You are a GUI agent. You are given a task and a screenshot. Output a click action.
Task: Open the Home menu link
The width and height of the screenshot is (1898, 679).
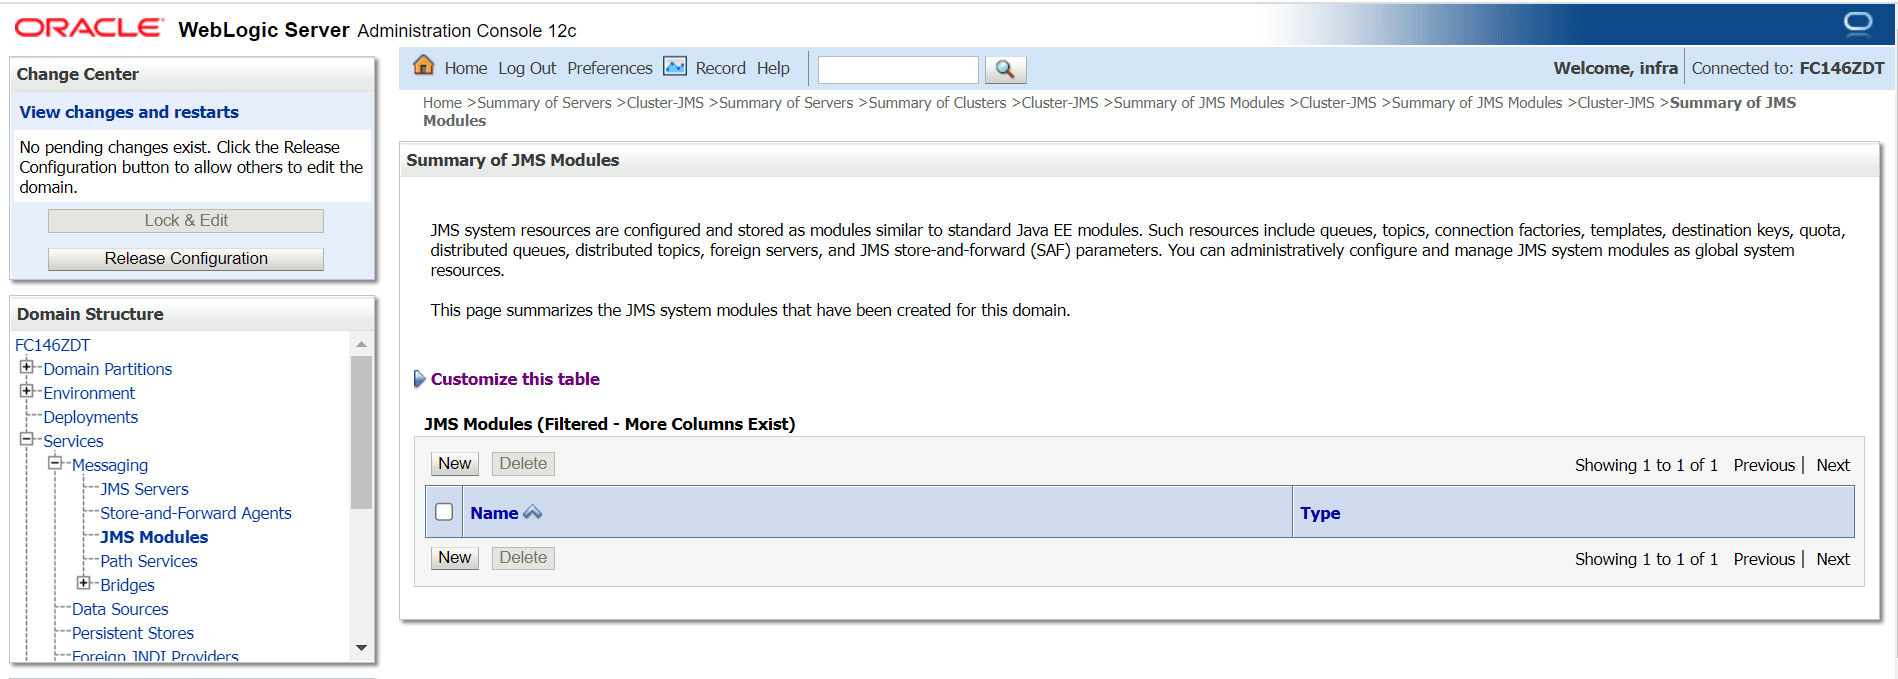tap(466, 68)
